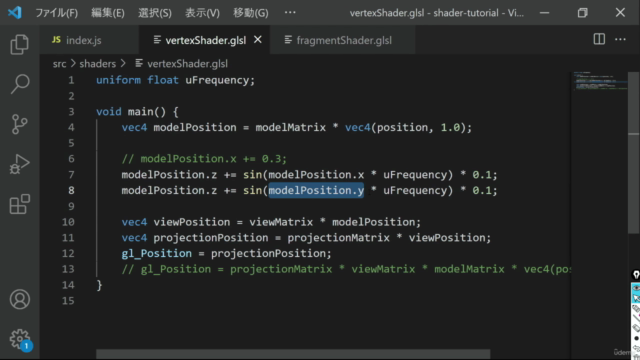Open the Accounts menu icon

click(20, 299)
